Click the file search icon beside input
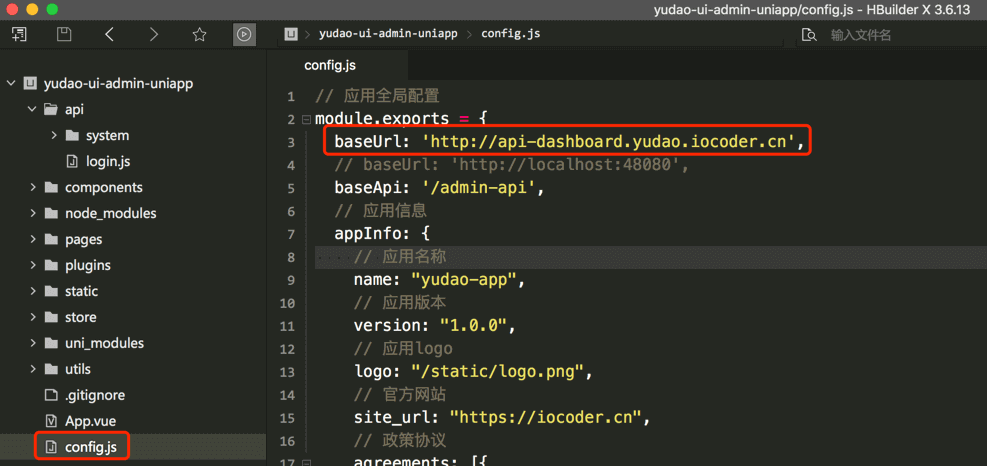 coord(809,35)
